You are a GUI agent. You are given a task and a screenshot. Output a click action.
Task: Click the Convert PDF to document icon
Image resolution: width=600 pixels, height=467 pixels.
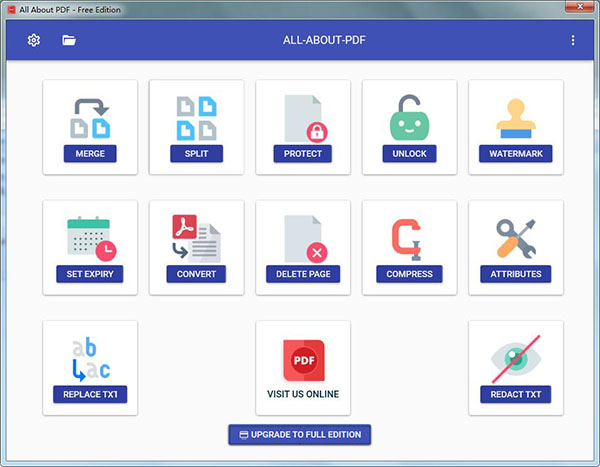coord(196,238)
